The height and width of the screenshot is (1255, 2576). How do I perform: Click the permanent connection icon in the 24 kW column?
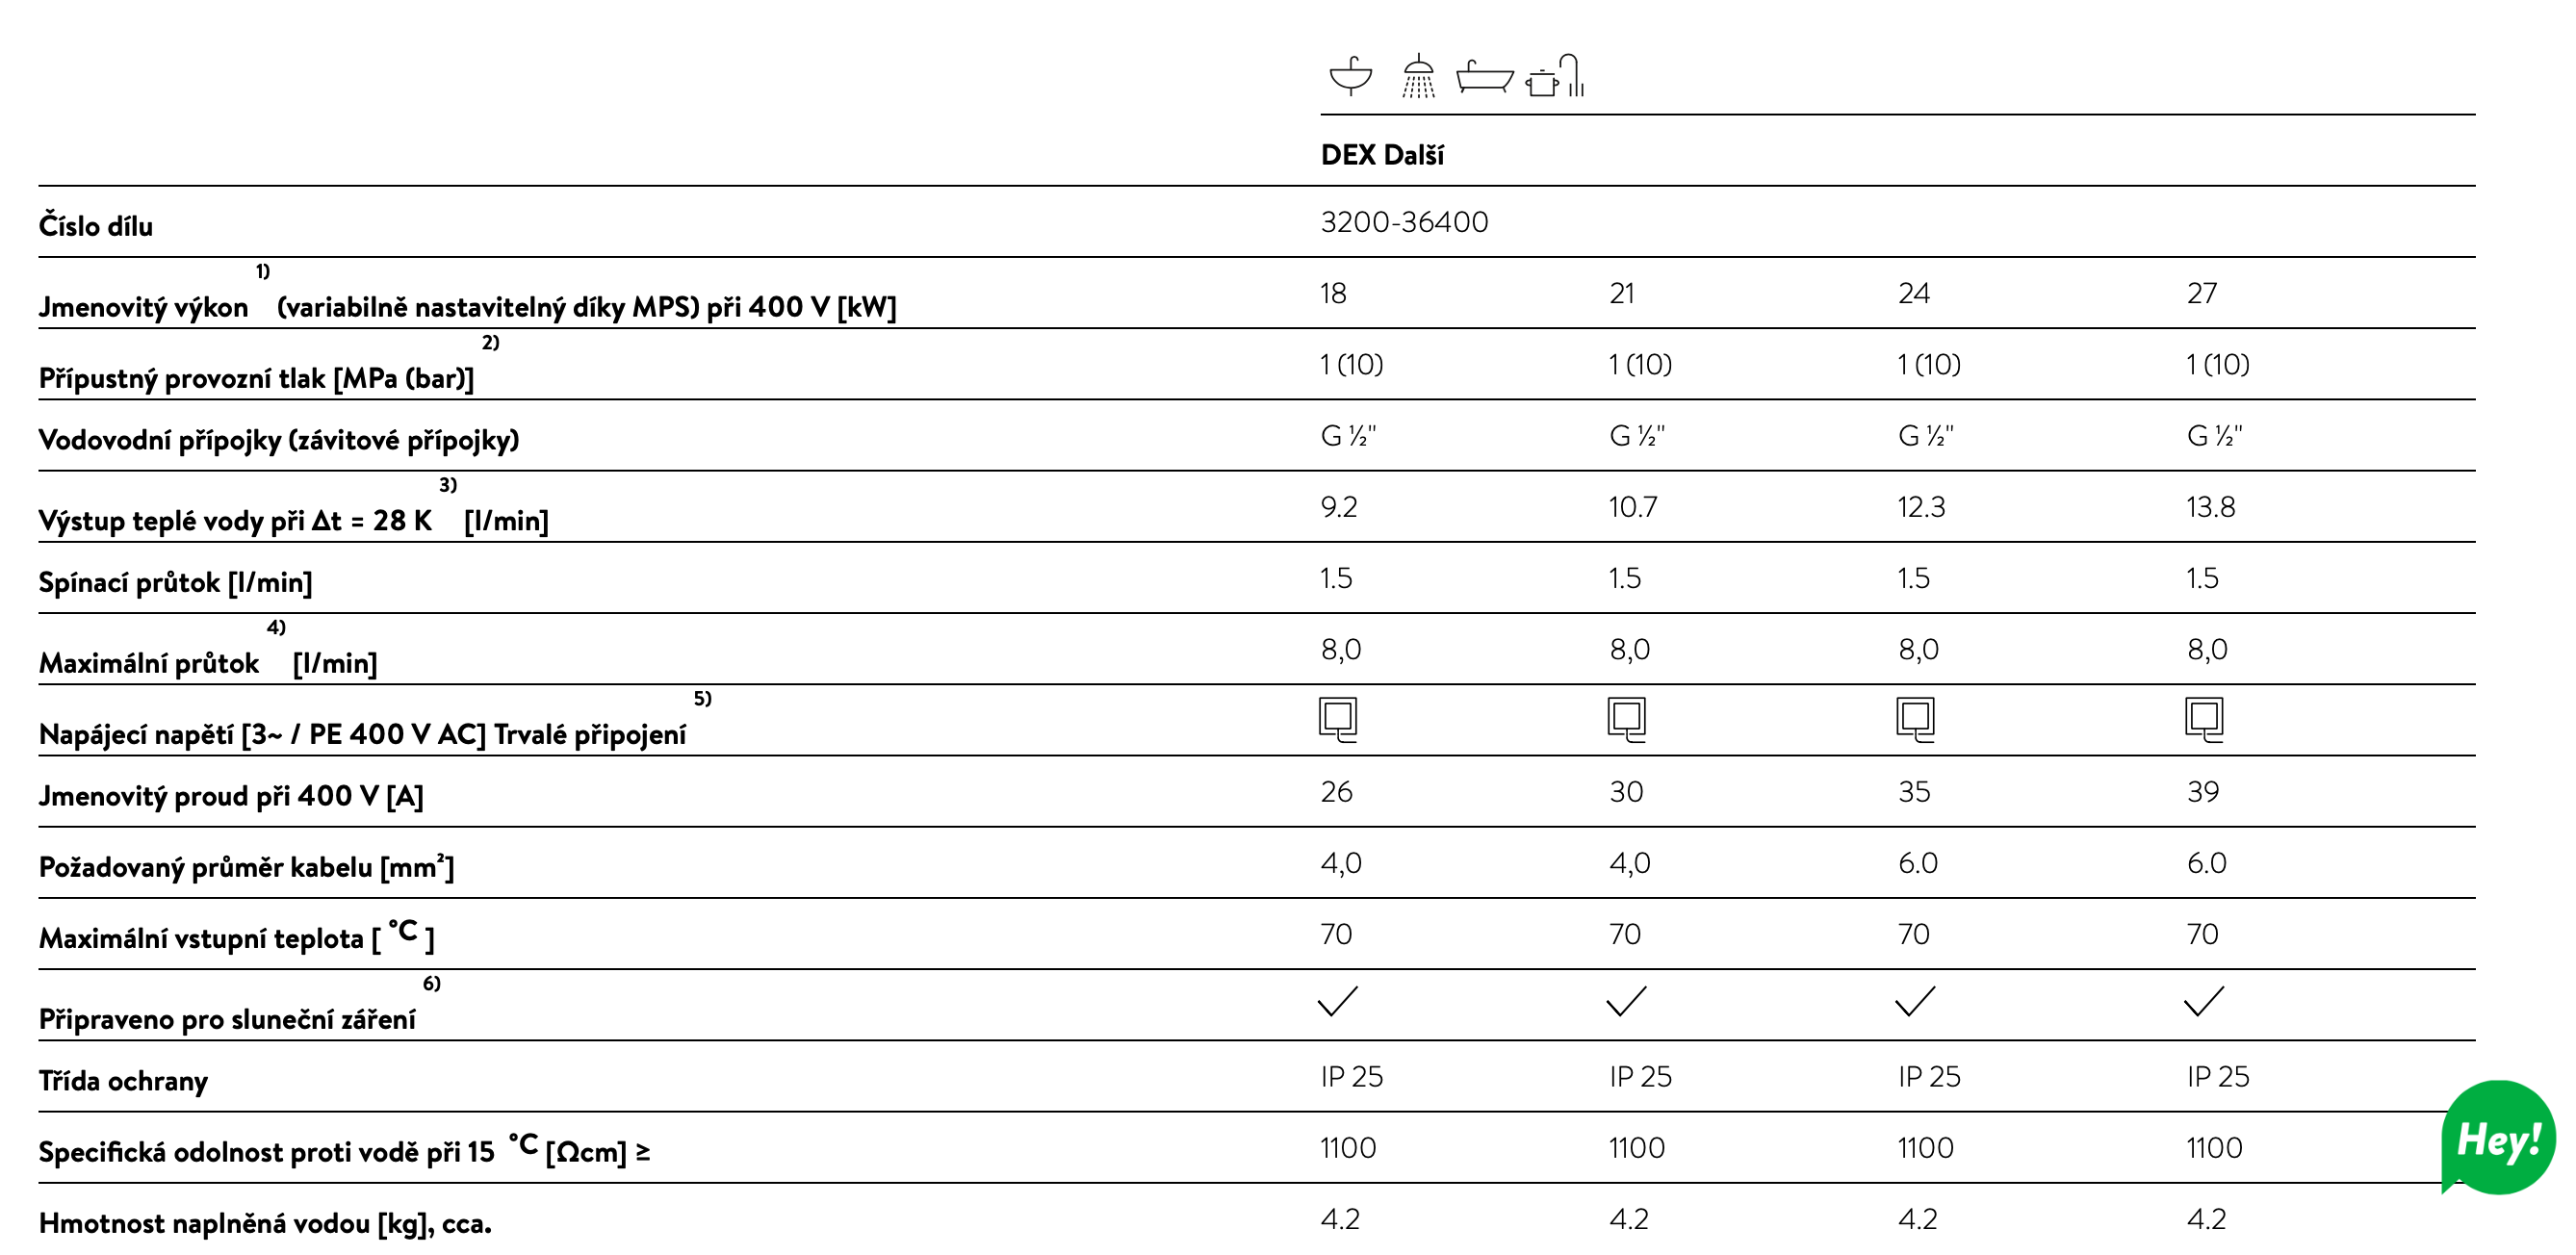point(1915,719)
